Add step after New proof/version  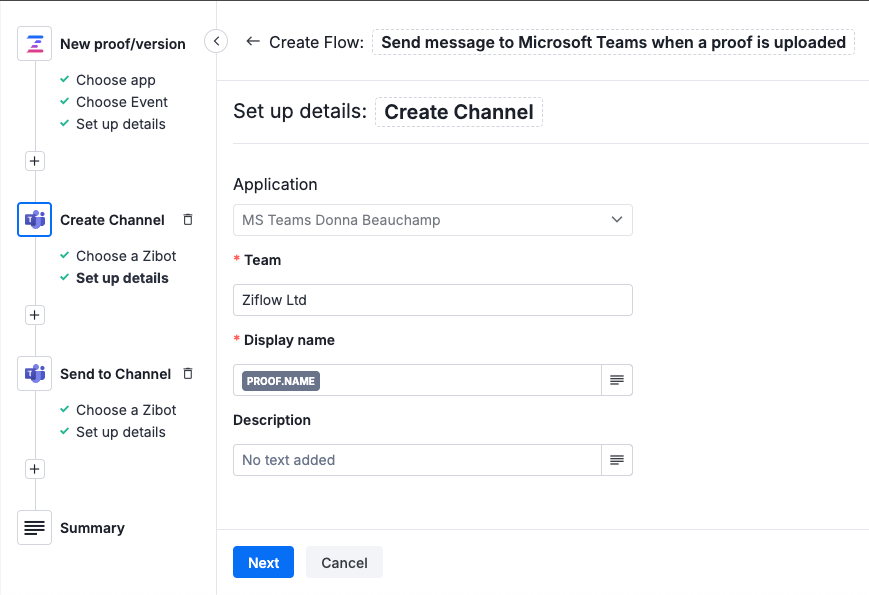[x=35, y=161]
